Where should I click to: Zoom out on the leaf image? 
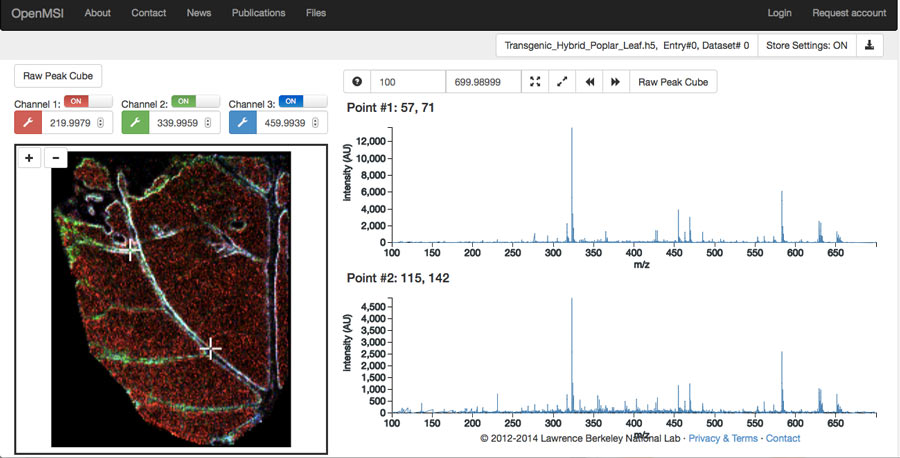56,158
